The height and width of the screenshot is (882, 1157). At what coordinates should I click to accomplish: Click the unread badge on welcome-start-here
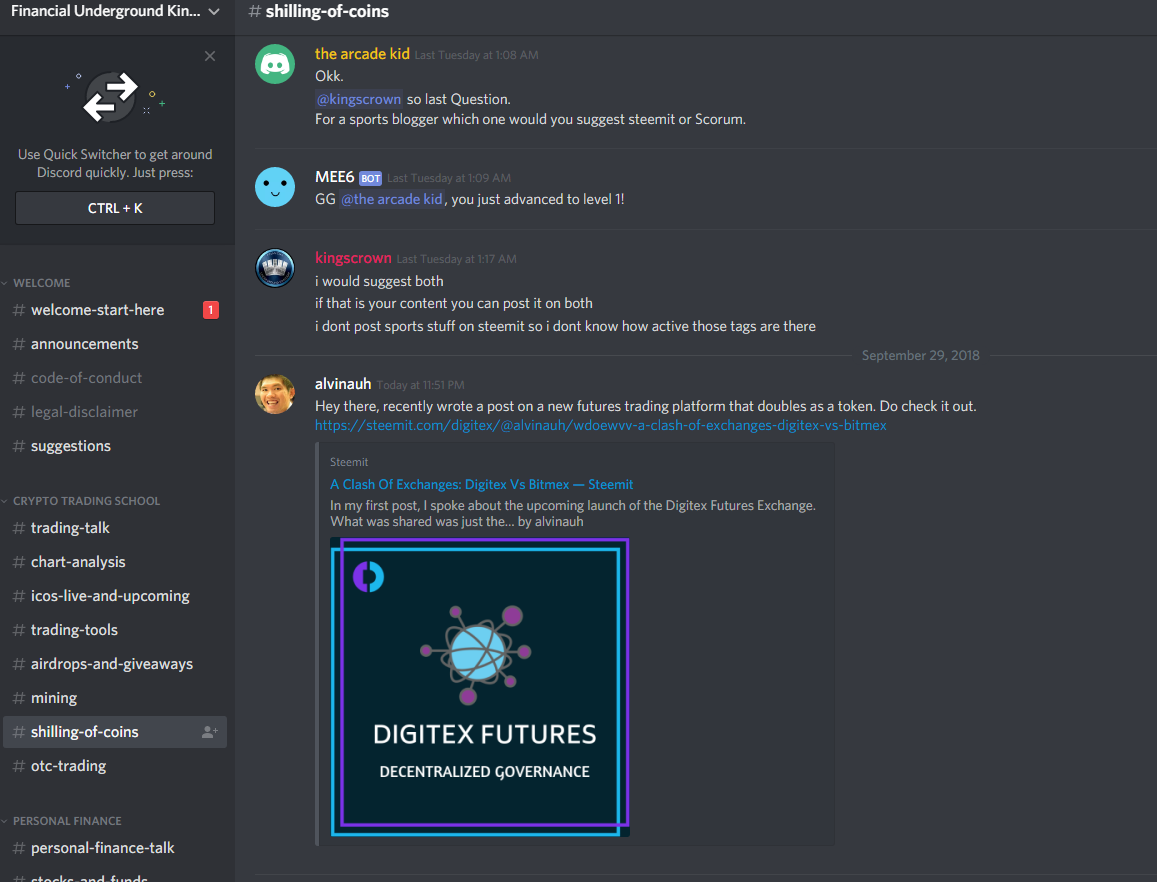click(210, 310)
